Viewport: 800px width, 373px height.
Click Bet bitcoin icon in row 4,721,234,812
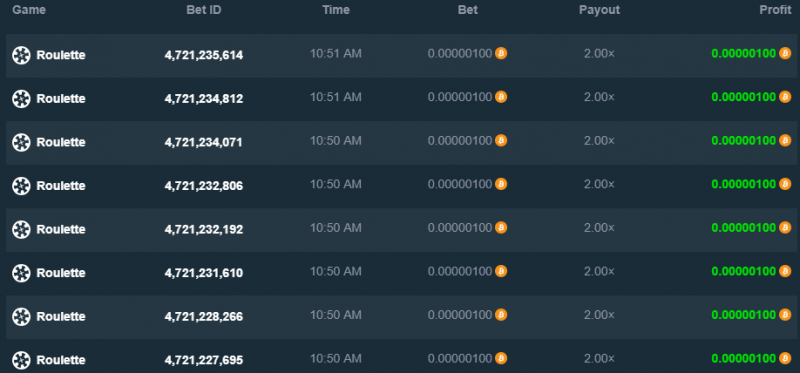pyautogui.click(x=501, y=96)
